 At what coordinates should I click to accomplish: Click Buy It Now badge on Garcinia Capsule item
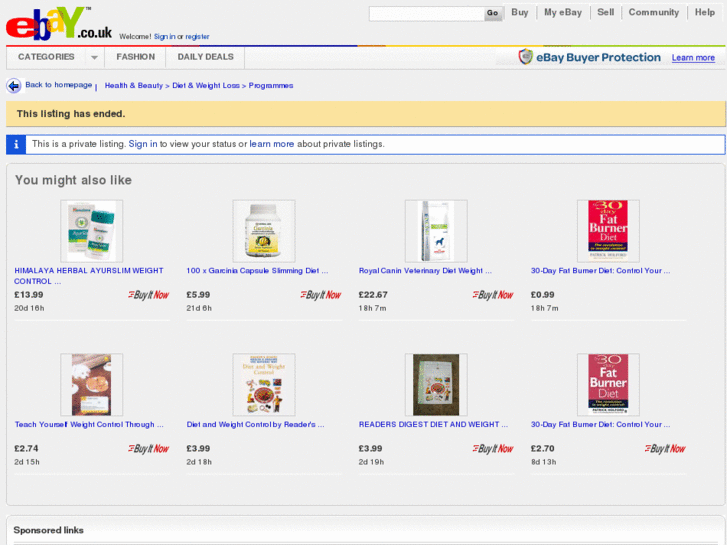(x=321, y=295)
